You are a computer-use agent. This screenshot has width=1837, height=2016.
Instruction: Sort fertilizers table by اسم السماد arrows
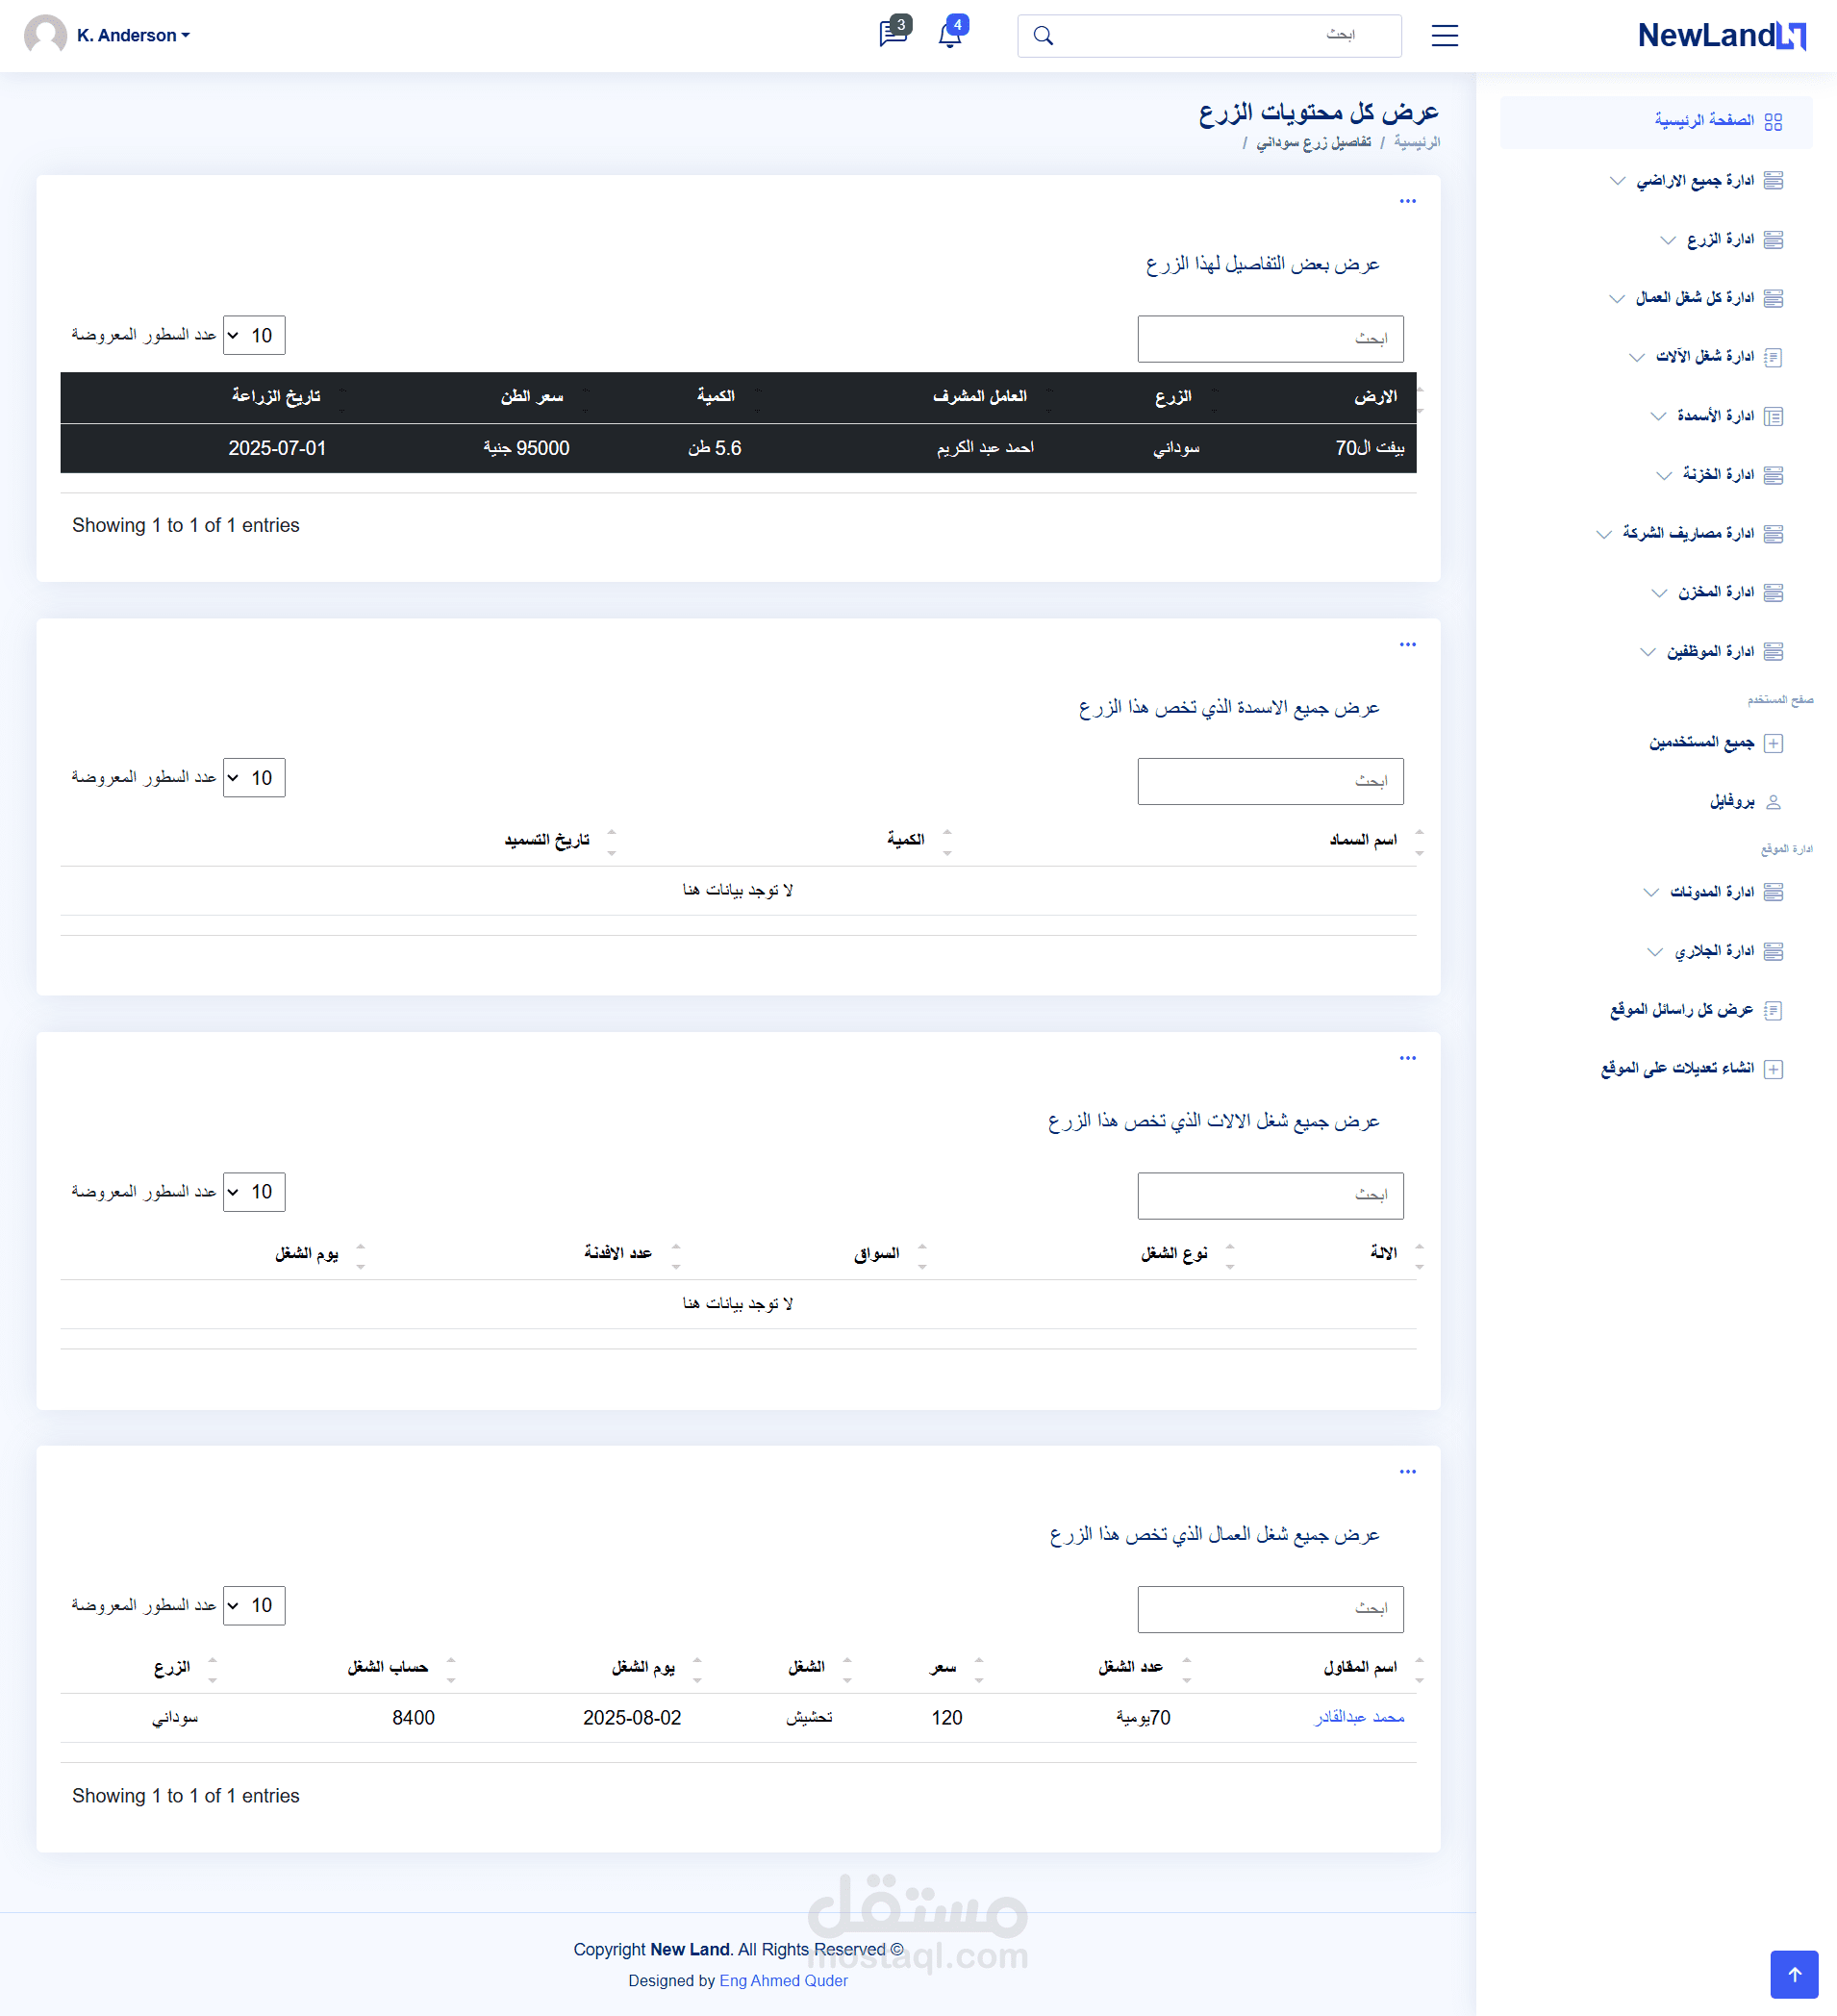click(1420, 841)
